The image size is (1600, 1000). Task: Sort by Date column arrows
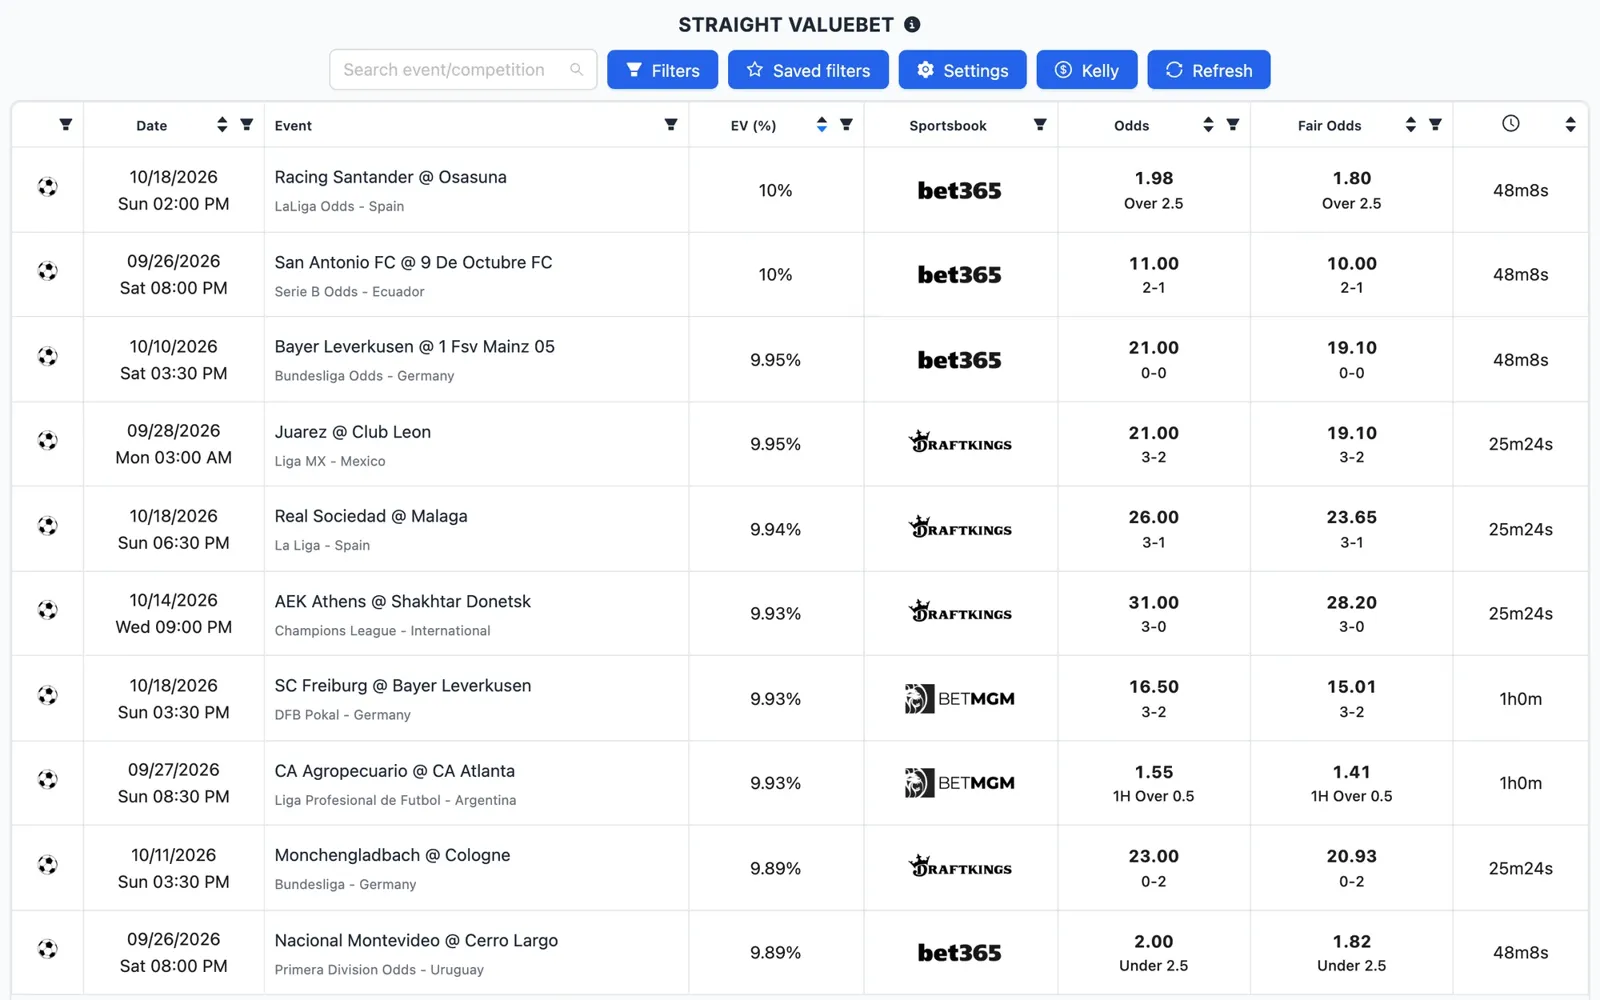222,125
